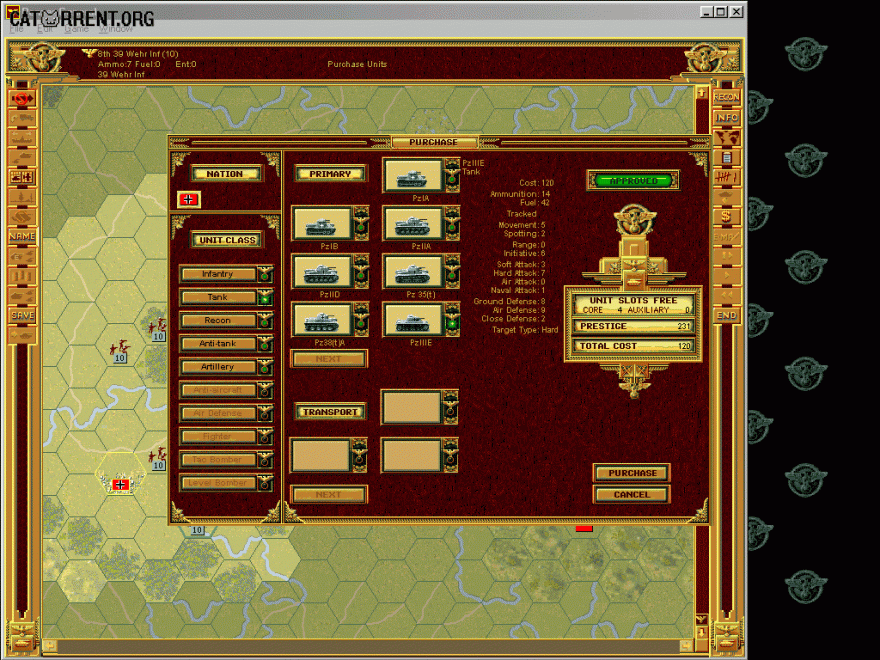The width and height of the screenshot is (880, 660).
Task: Click the officer cap medal icon in right sidebar
Action: click(726, 197)
